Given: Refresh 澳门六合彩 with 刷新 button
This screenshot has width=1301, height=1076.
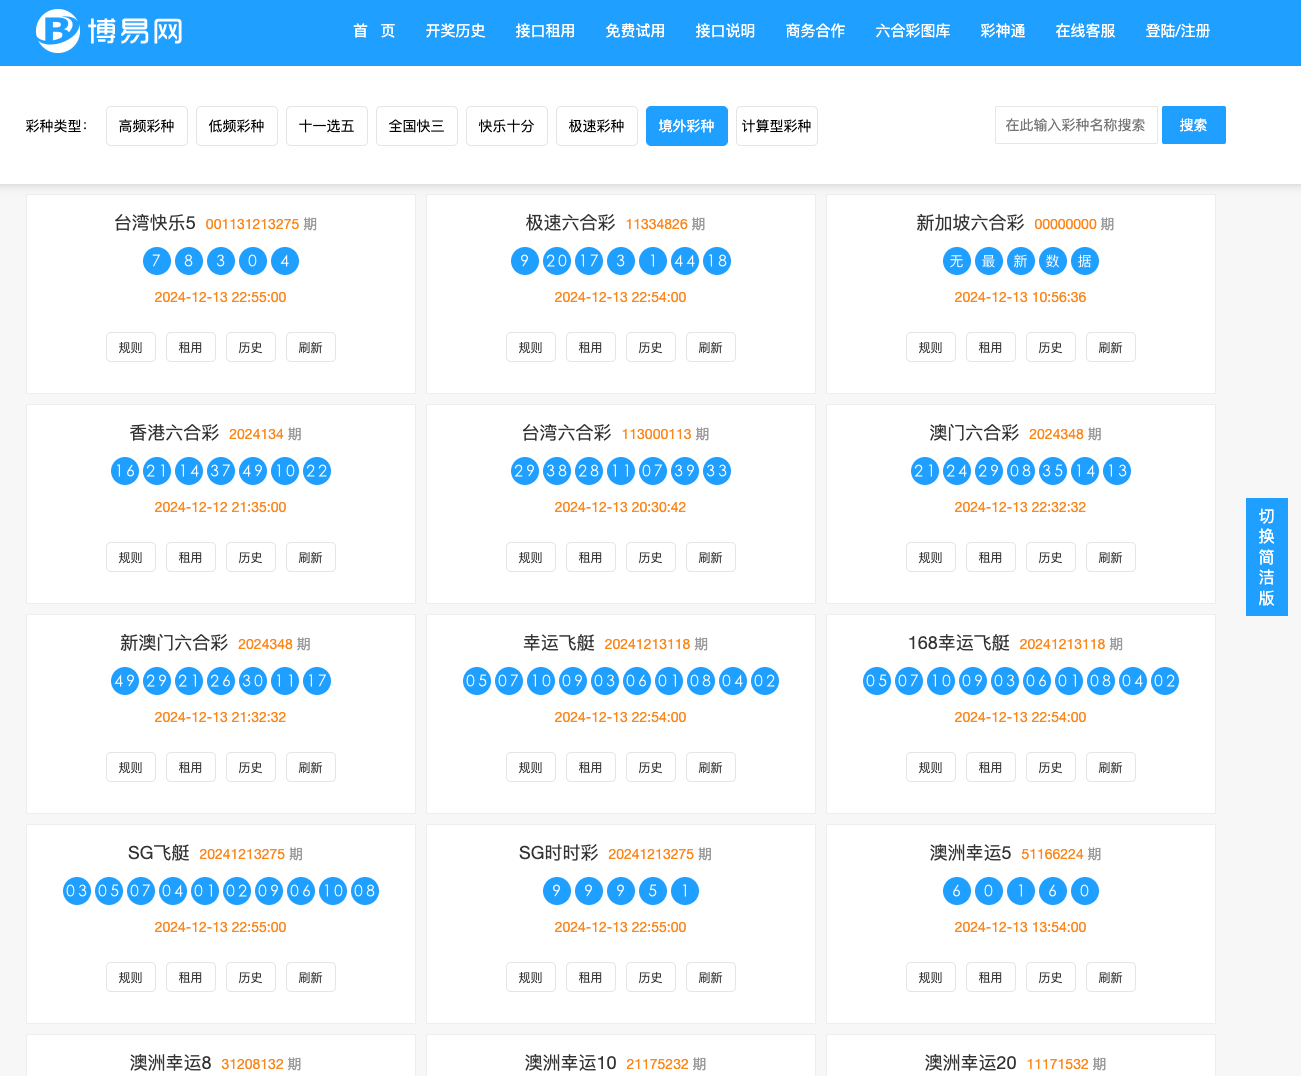Looking at the screenshot, I should coord(1110,558).
